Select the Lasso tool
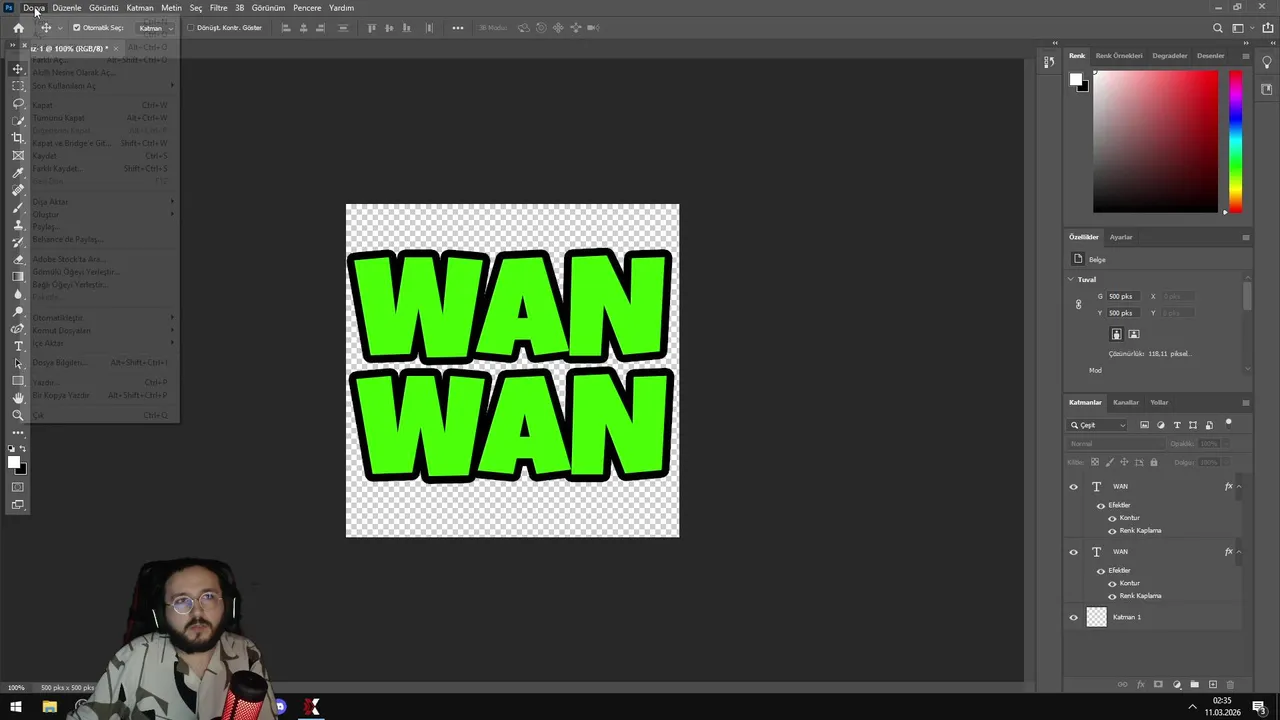Screen dimensions: 1280x720 tap(18, 103)
